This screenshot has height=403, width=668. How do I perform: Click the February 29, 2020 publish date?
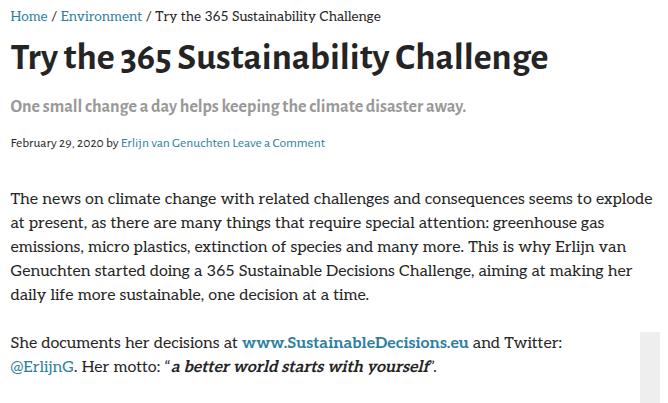pos(57,143)
